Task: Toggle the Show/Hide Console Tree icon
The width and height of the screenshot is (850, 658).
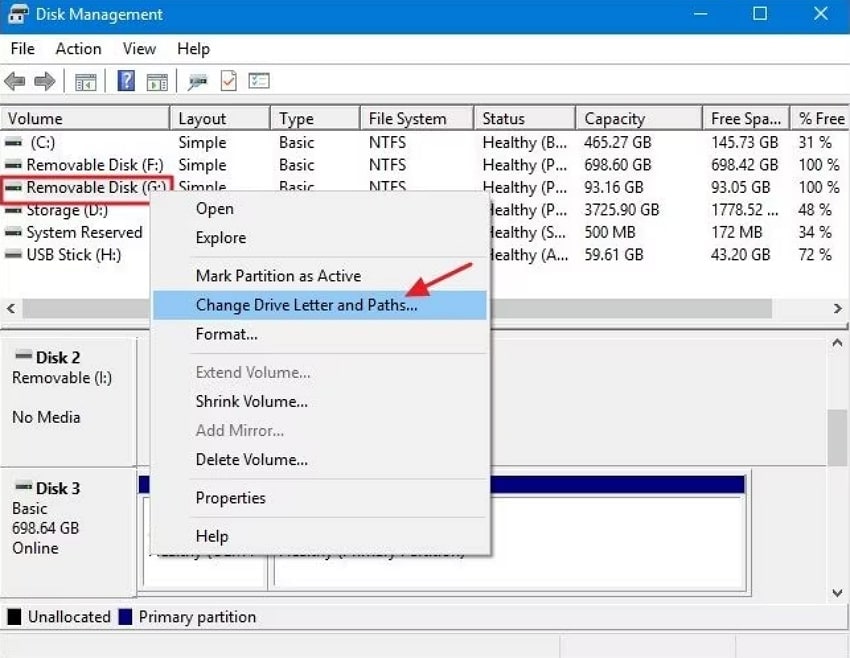Action: tap(86, 81)
